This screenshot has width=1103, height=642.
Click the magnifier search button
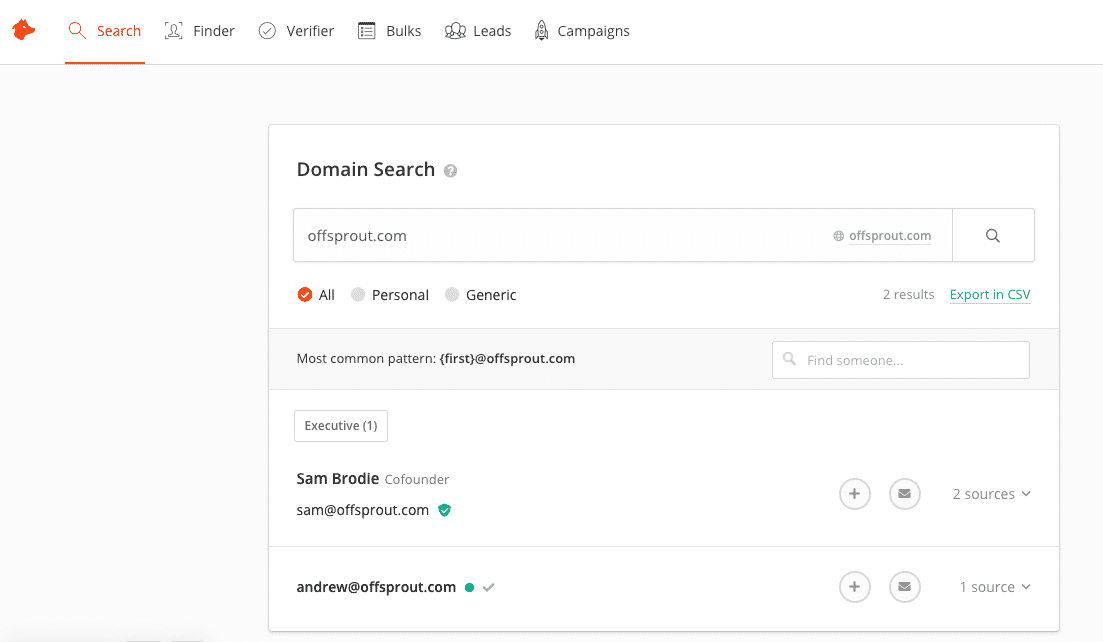coord(993,236)
